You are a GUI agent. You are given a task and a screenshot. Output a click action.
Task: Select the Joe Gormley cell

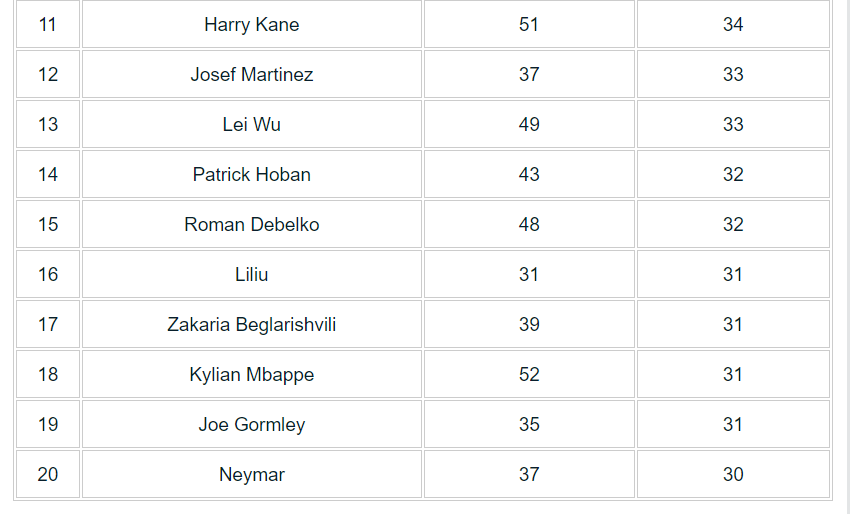[x=252, y=424]
